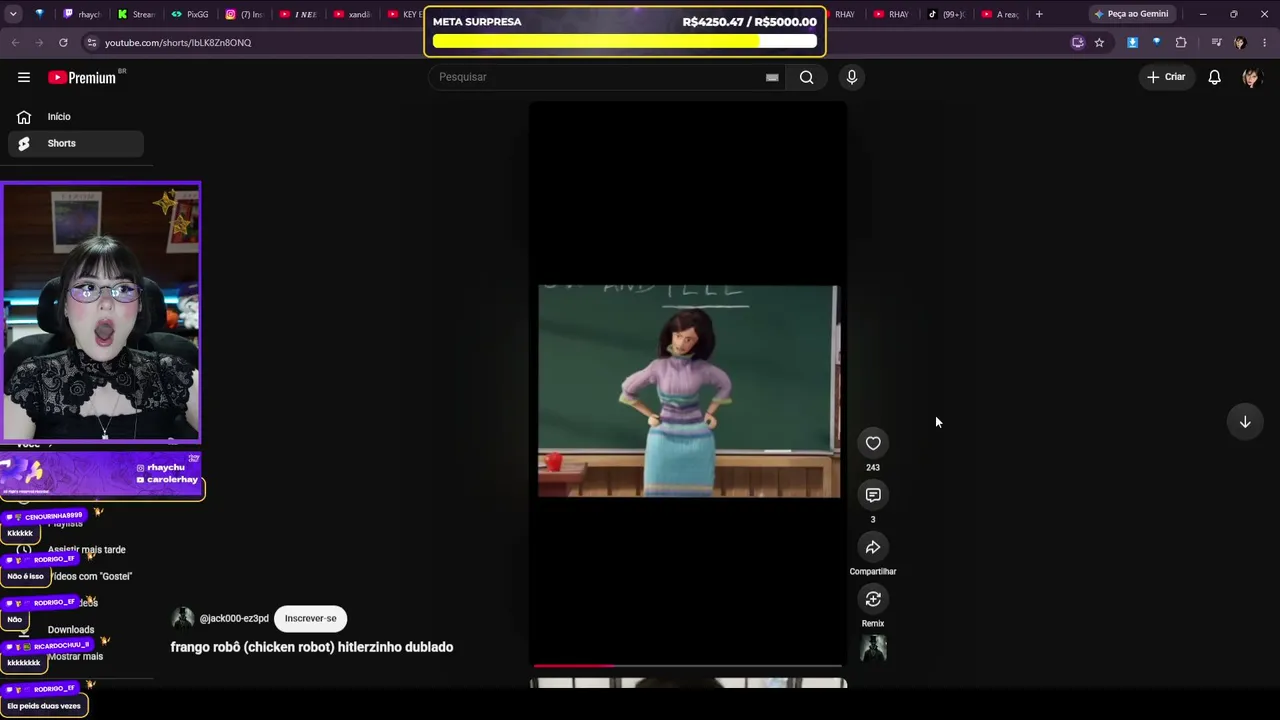The height and width of the screenshot is (720, 1280).
Task: Click the install/cast icon in address bar
Action: [1077, 43]
